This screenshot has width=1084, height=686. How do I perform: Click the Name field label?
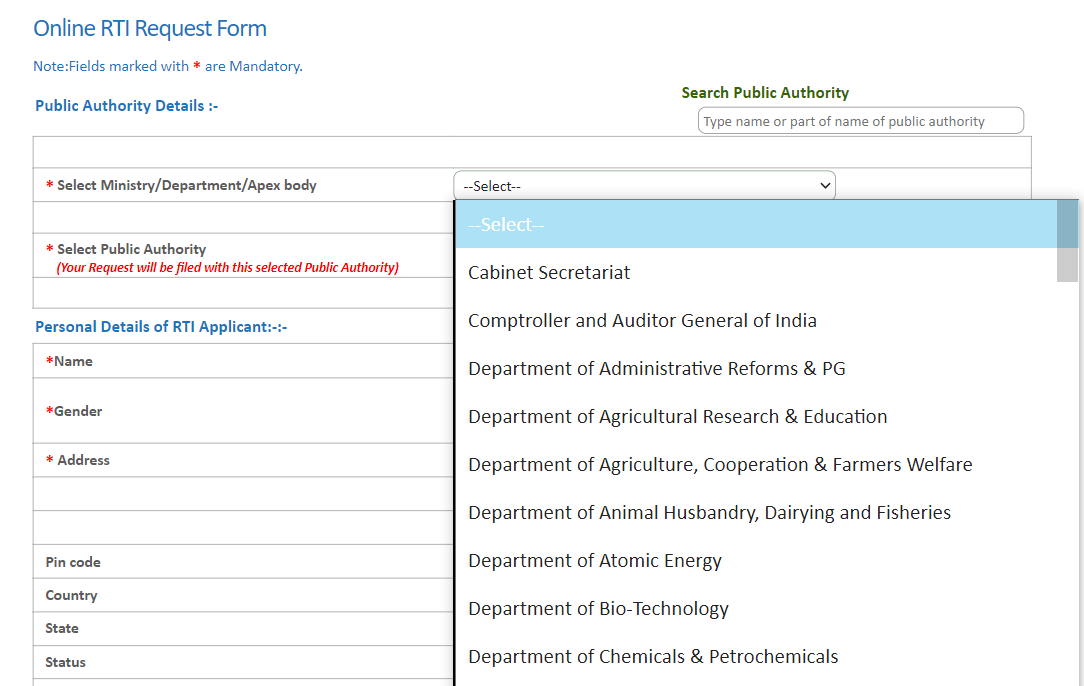pos(73,361)
